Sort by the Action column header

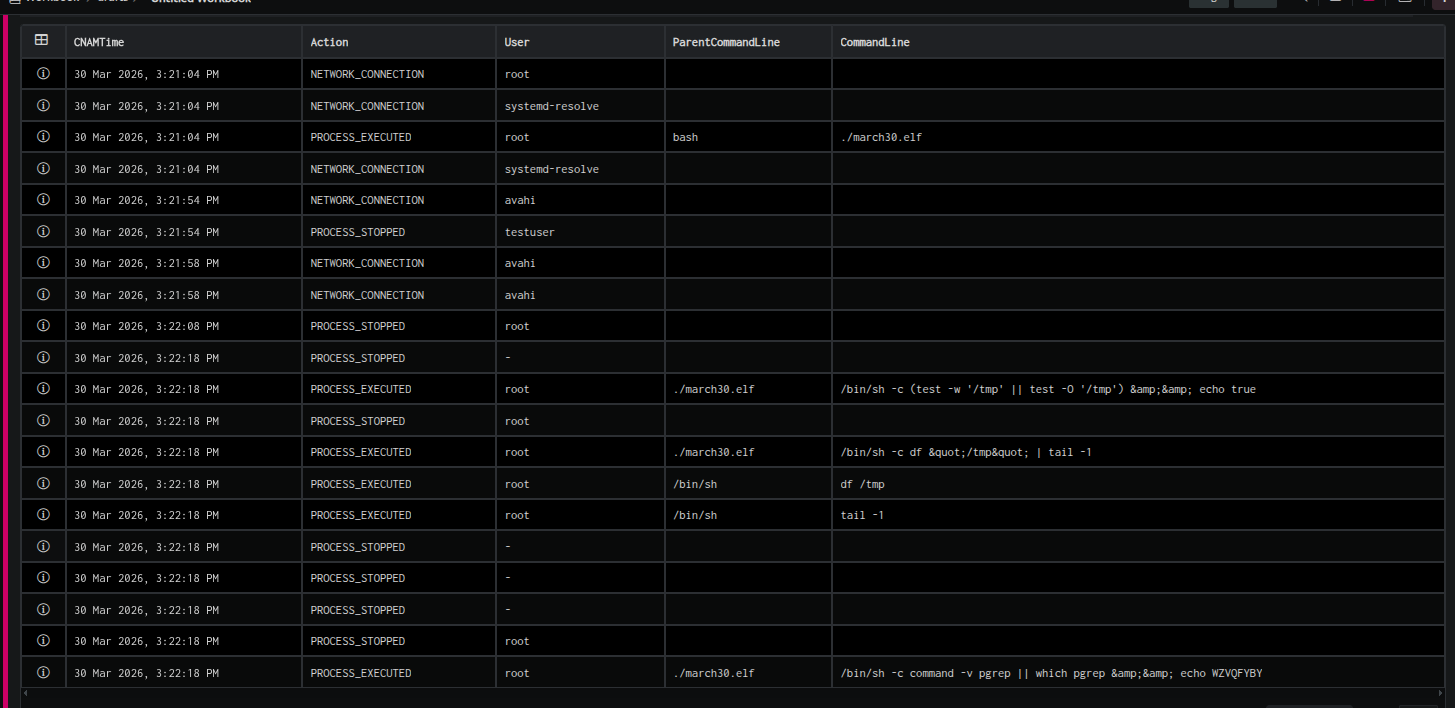pyautogui.click(x=399, y=42)
